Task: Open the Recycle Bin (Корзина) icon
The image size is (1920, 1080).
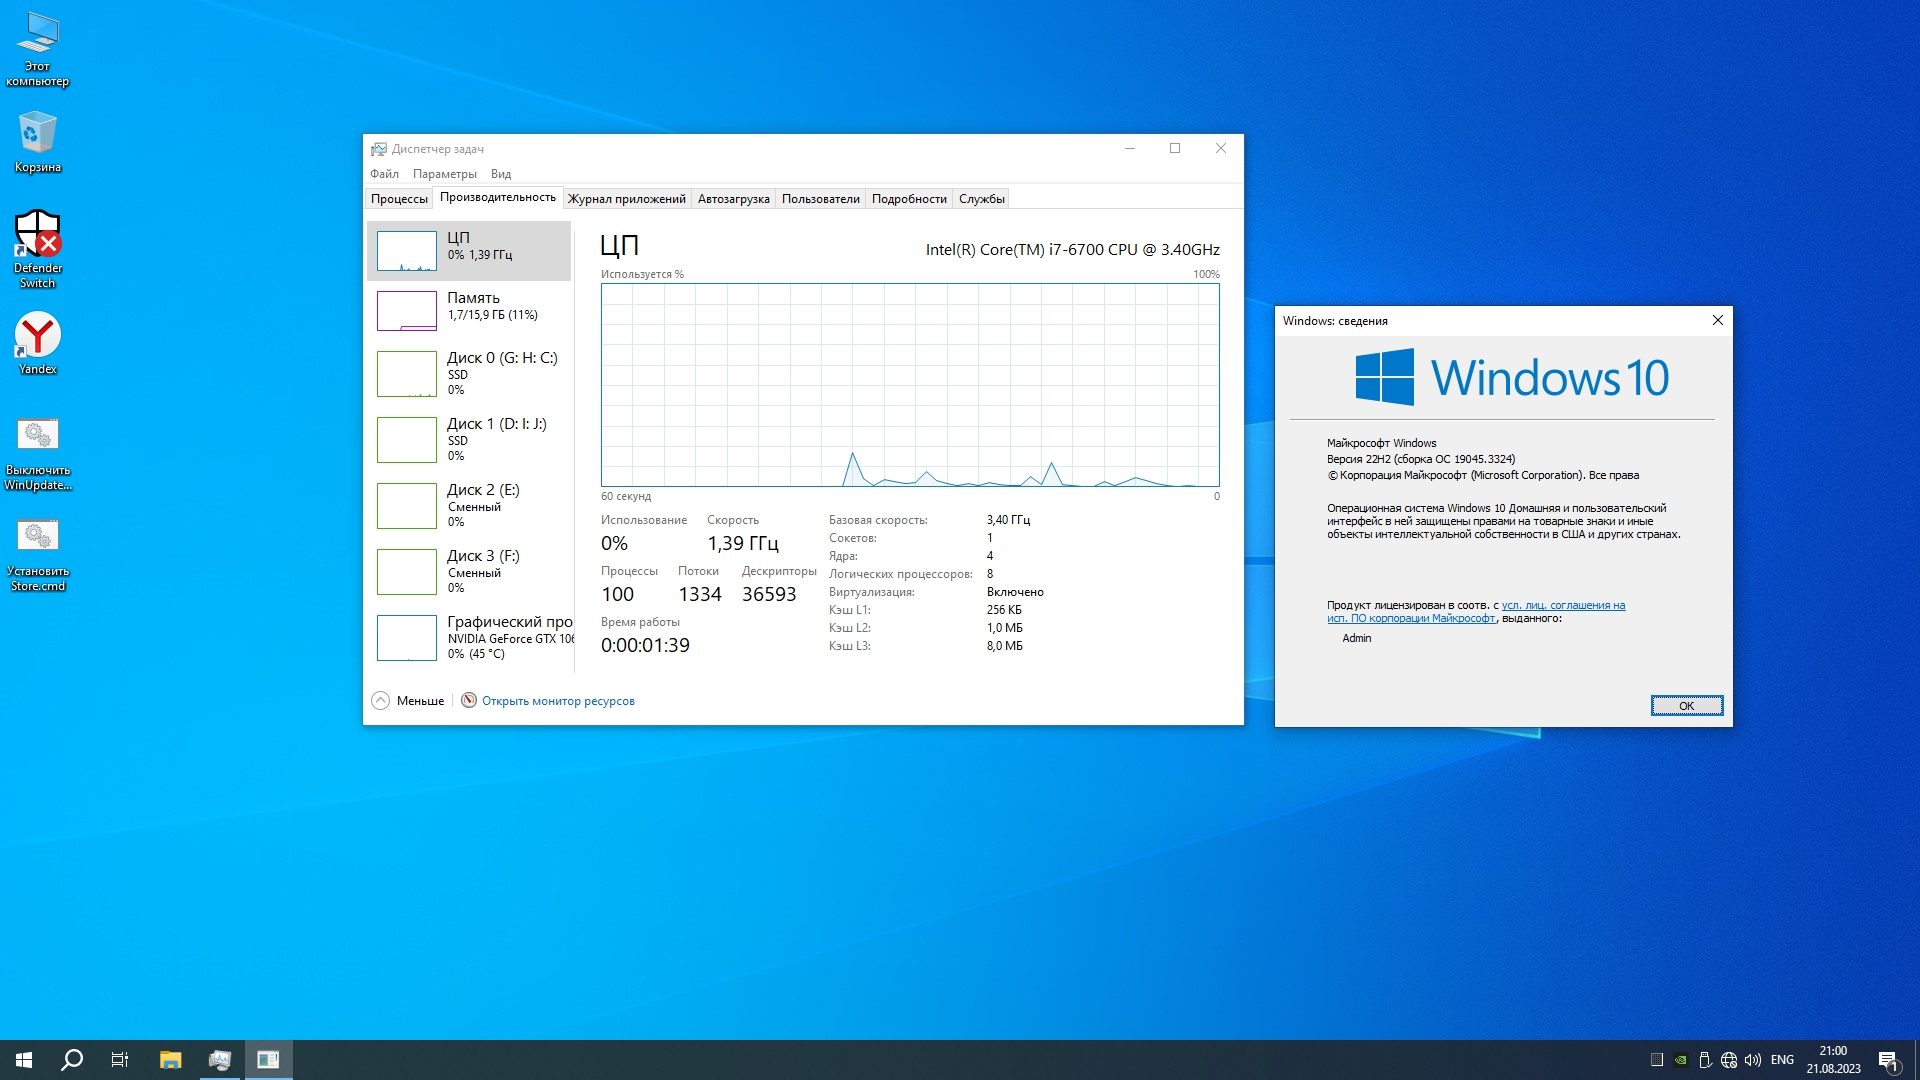Action: click(38, 135)
